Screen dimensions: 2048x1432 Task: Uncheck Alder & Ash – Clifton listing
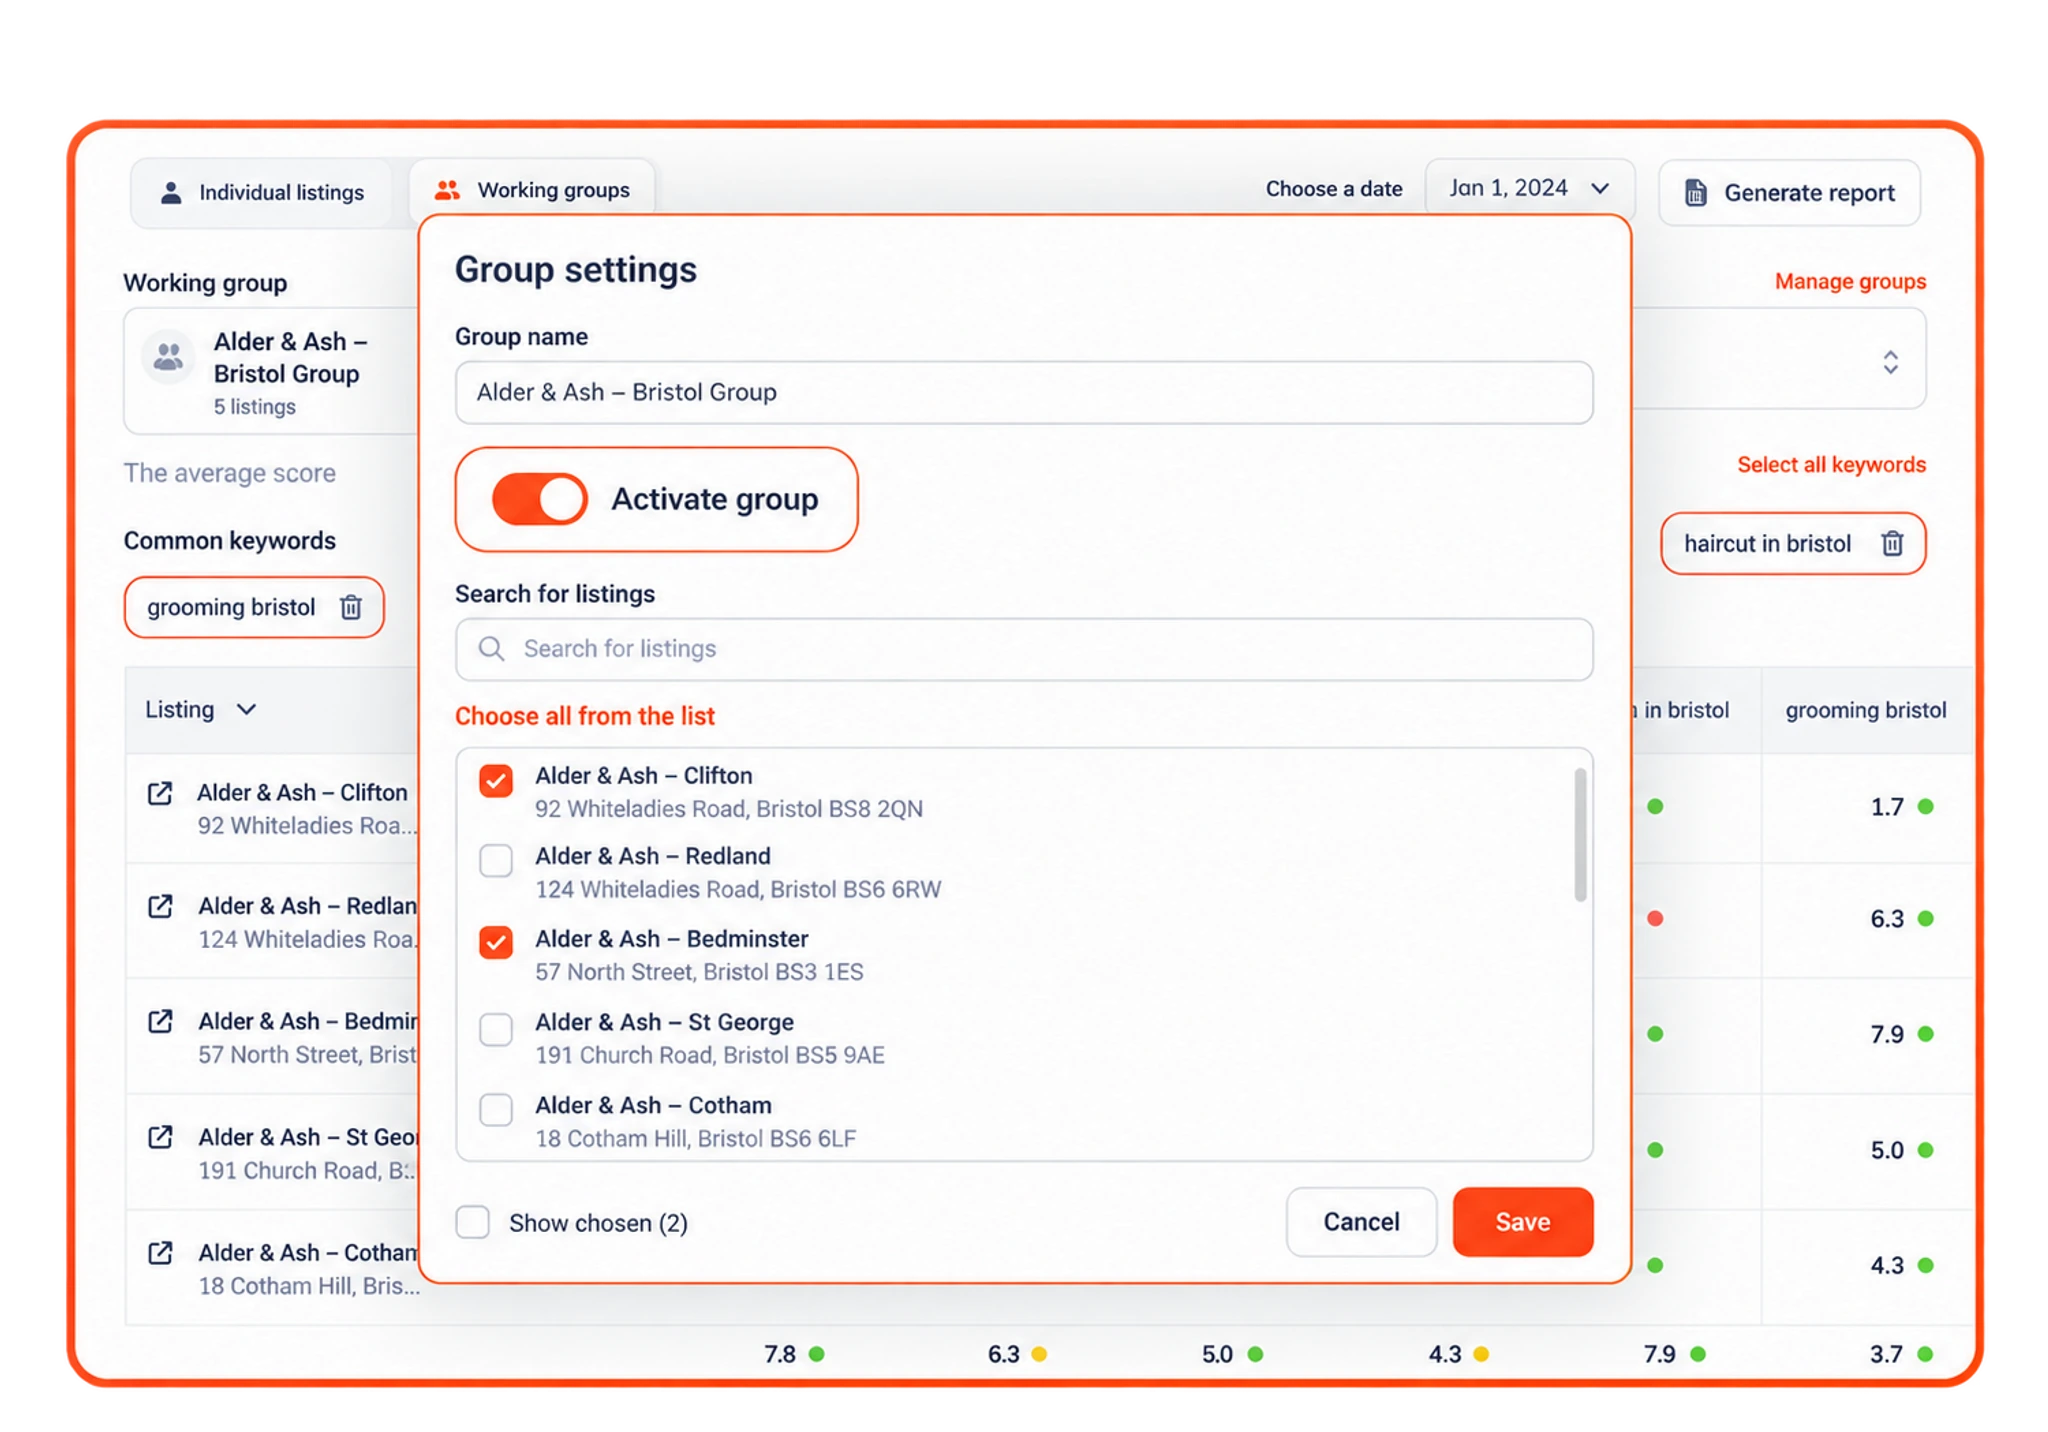pyautogui.click(x=496, y=780)
